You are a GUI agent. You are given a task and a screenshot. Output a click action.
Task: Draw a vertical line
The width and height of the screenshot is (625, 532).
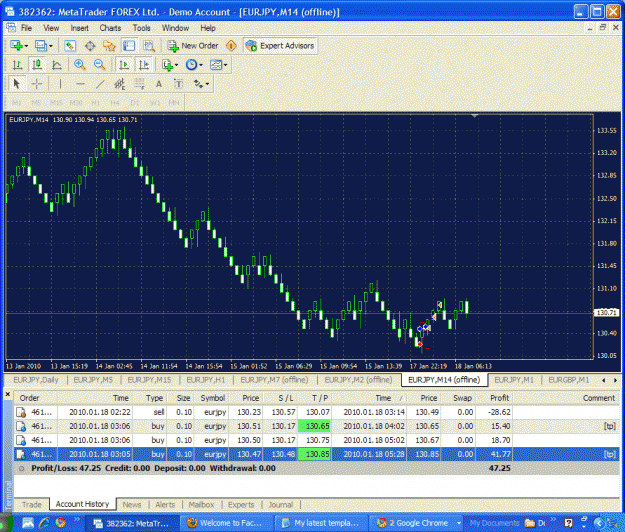click(60, 84)
